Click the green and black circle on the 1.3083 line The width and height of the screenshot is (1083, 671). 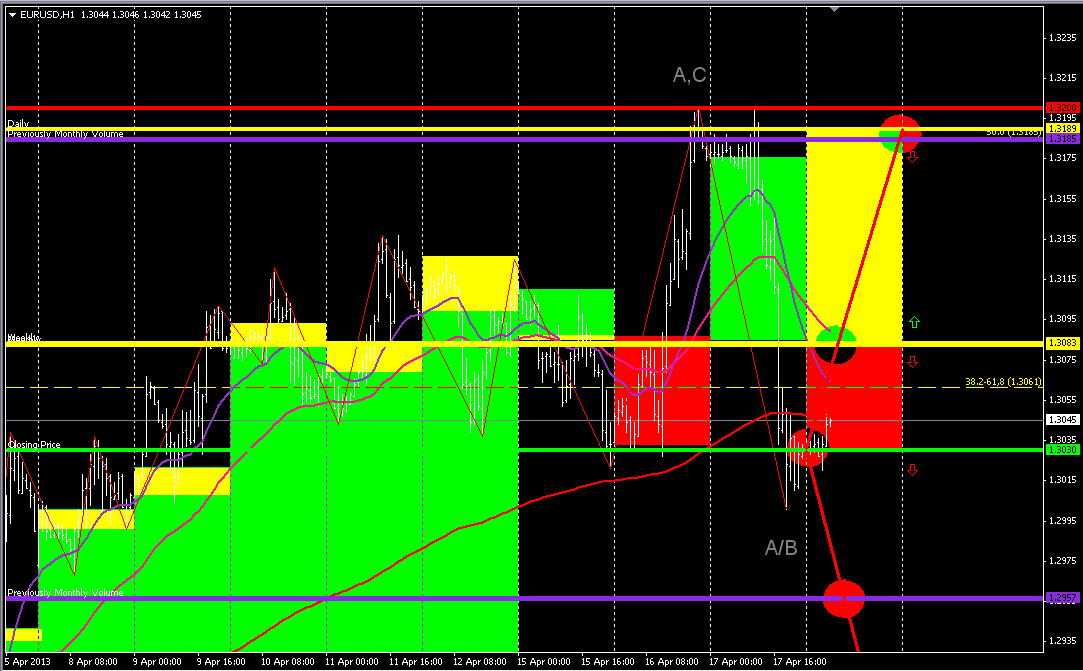click(836, 344)
